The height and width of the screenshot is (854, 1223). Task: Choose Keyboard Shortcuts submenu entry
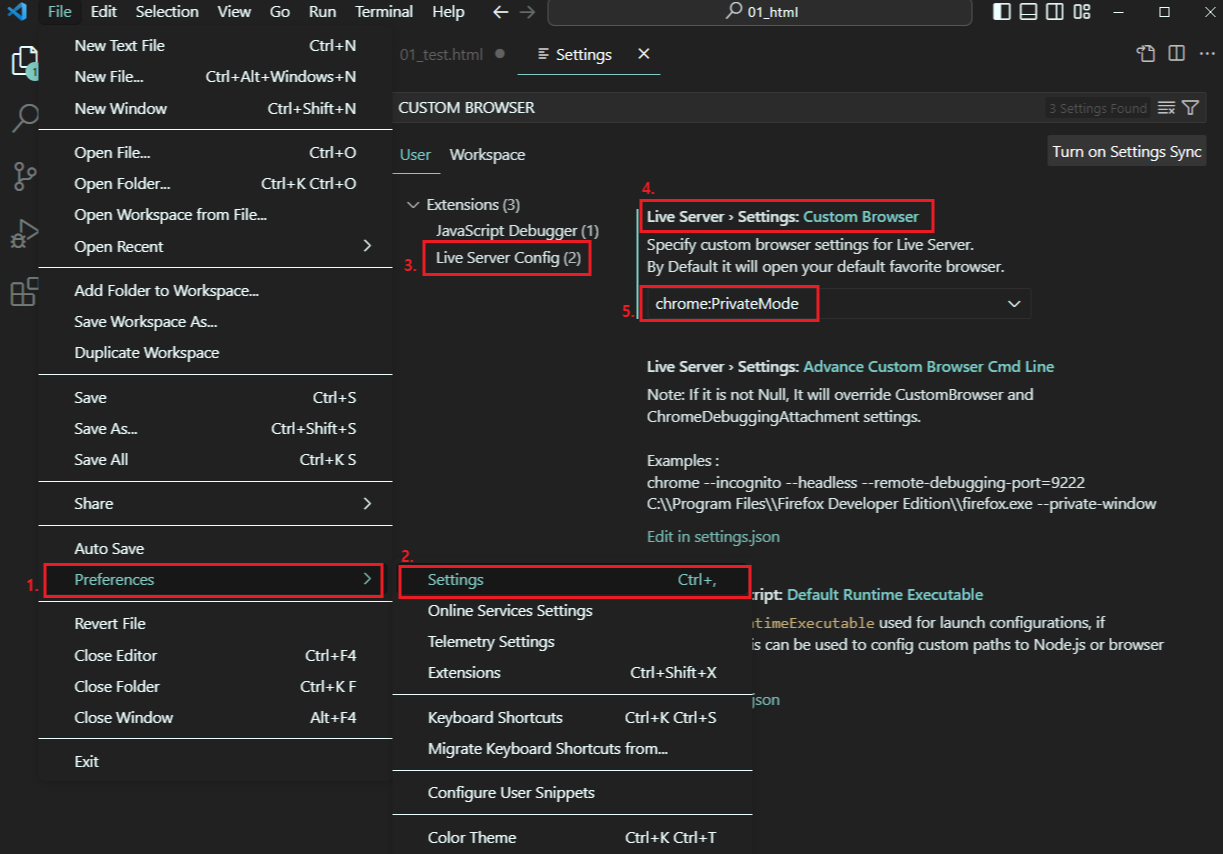[x=573, y=718]
